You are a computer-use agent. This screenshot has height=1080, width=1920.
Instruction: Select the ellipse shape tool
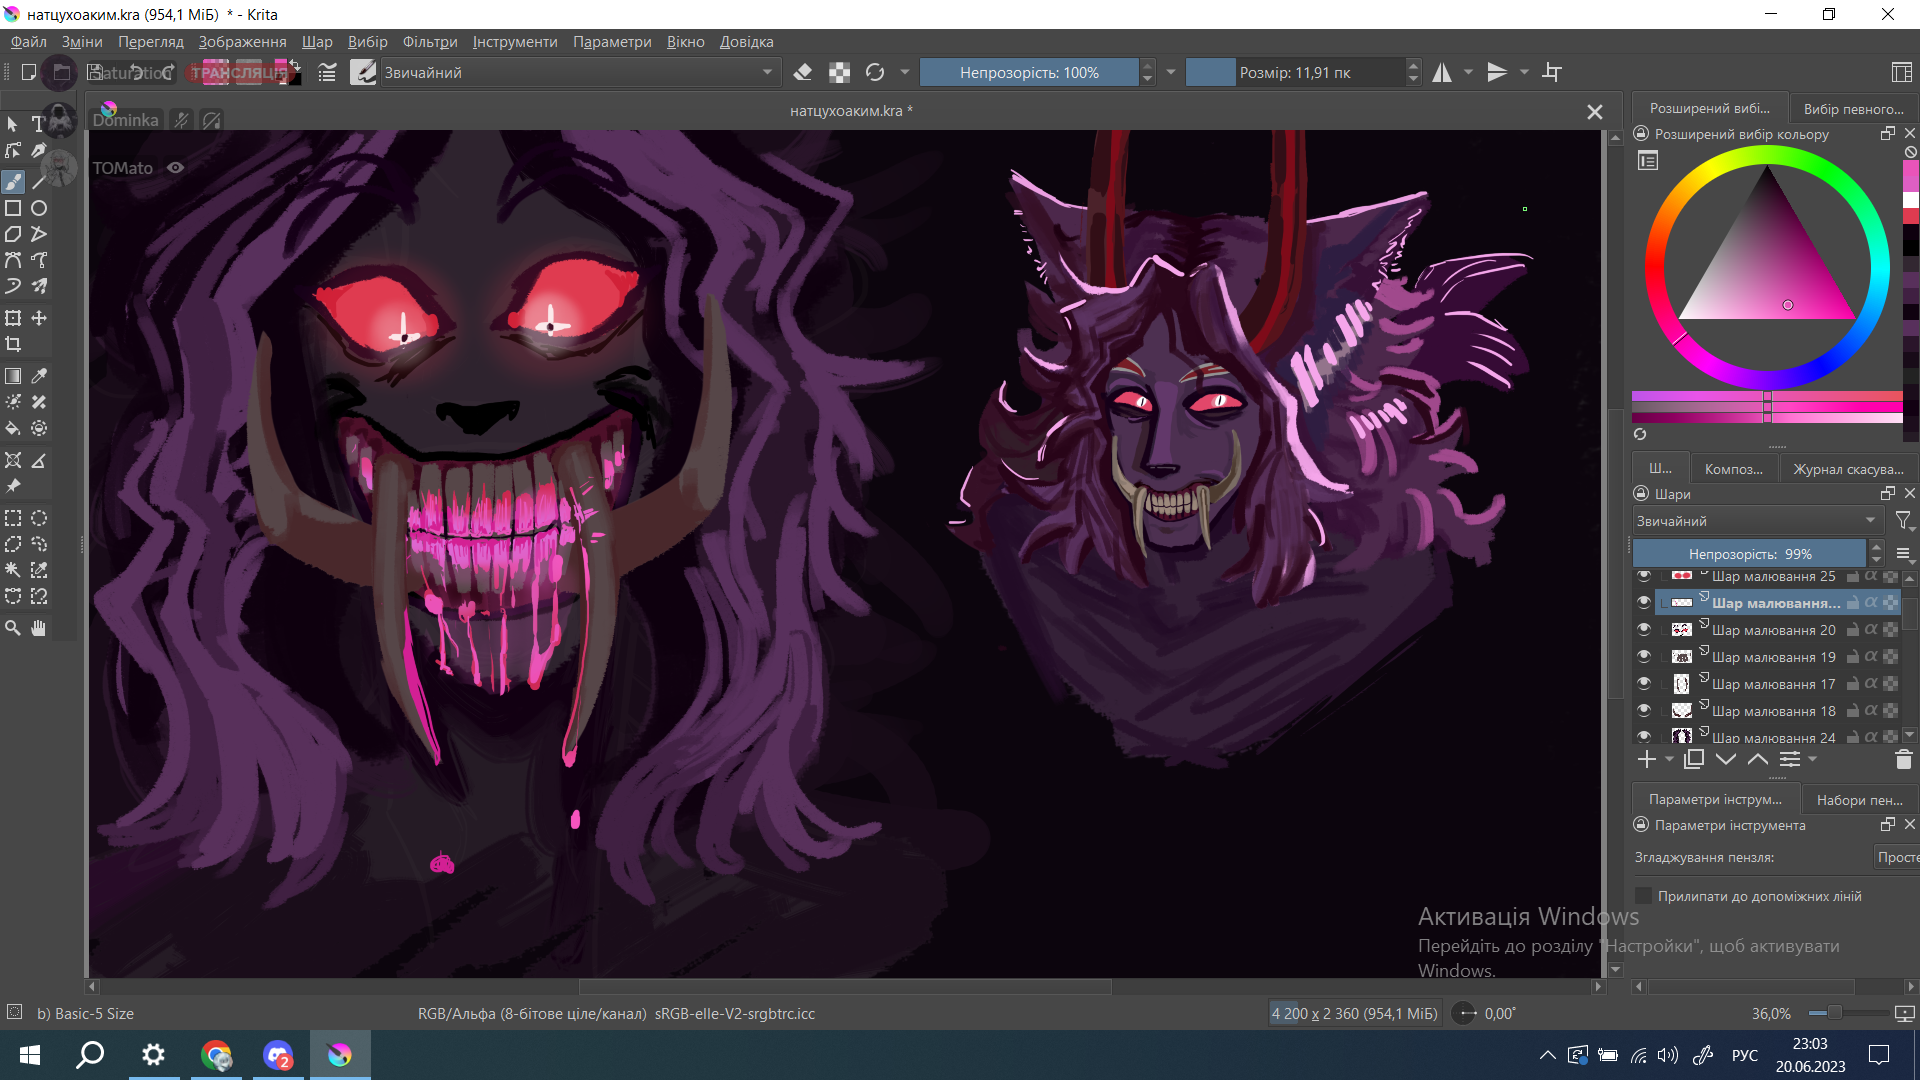pyautogui.click(x=39, y=208)
